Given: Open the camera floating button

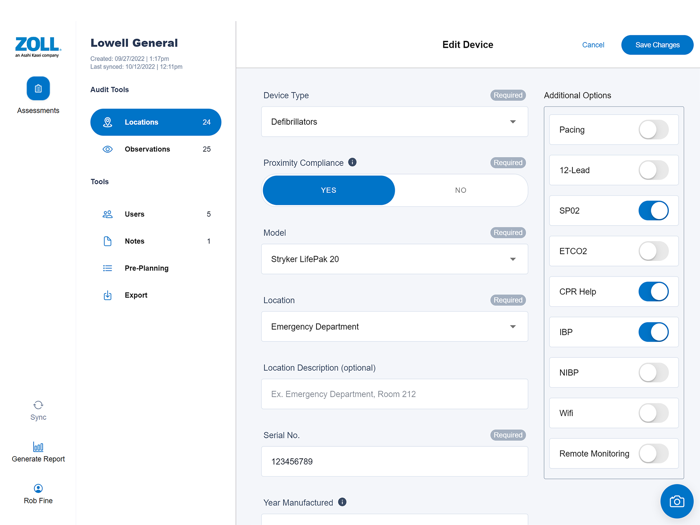Looking at the screenshot, I should (677, 501).
